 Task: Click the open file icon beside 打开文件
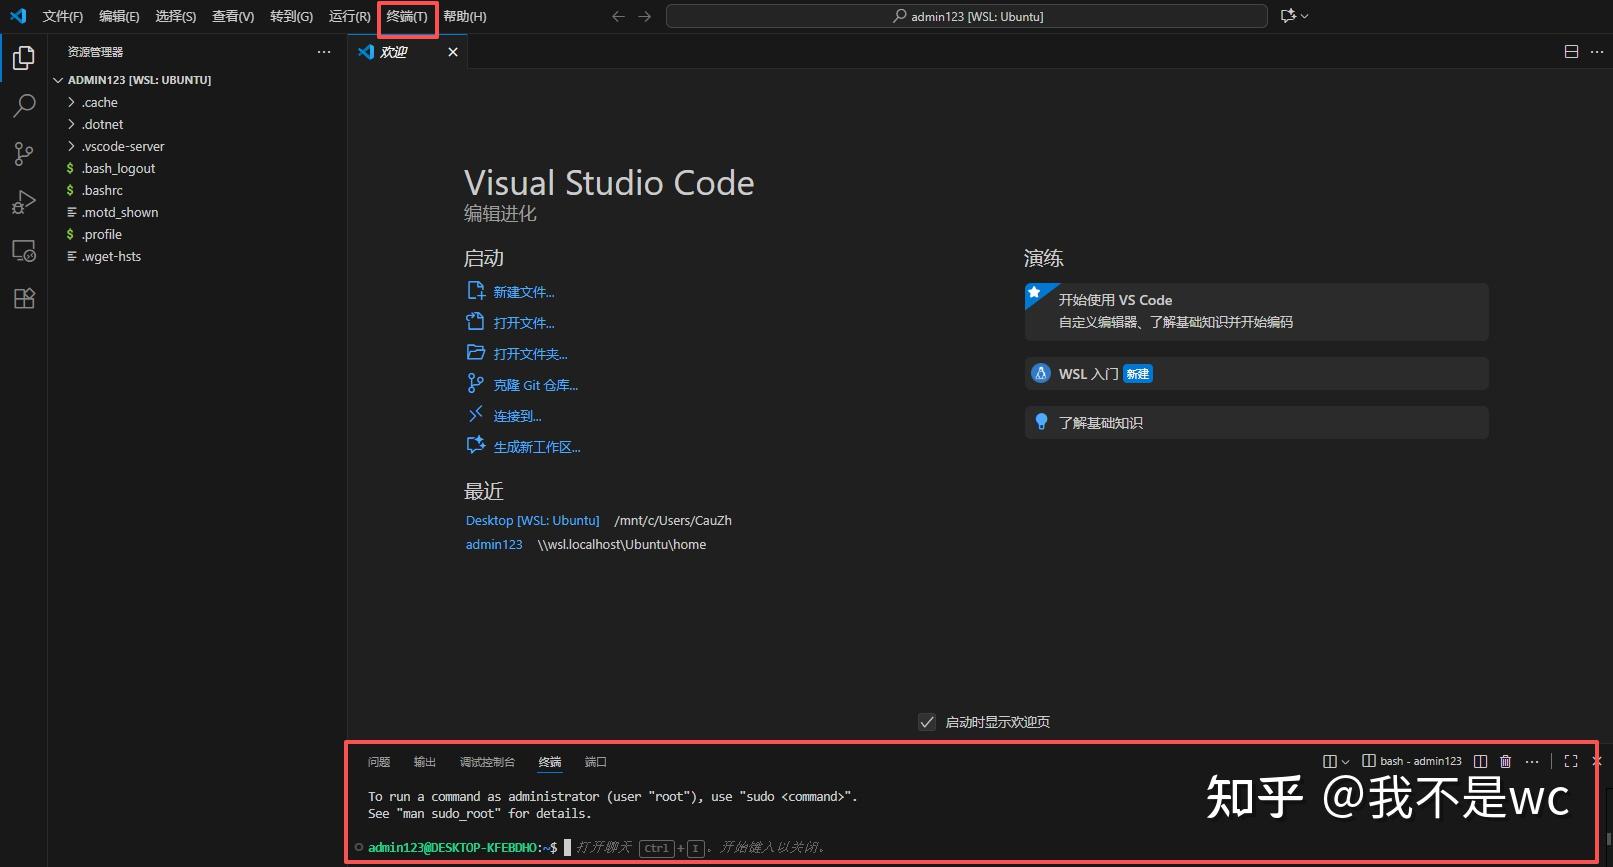pyautogui.click(x=476, y=322)
